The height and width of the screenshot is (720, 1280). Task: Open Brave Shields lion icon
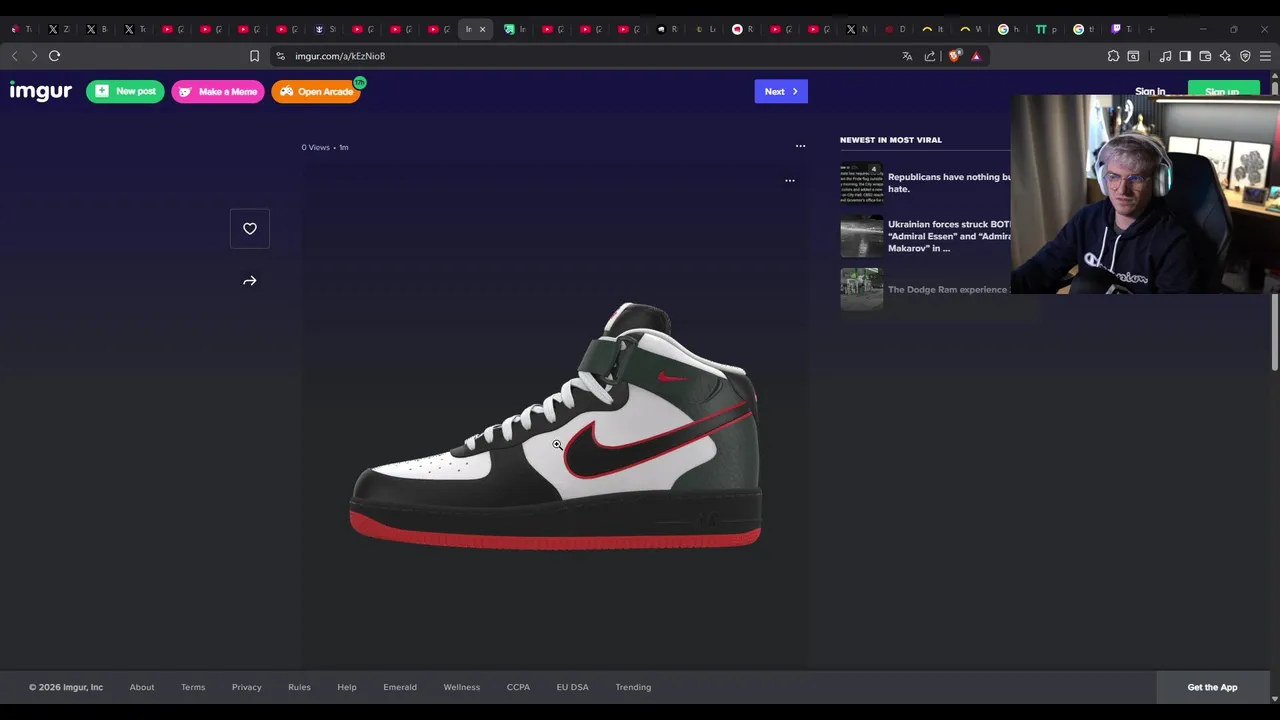pos(955,56)
